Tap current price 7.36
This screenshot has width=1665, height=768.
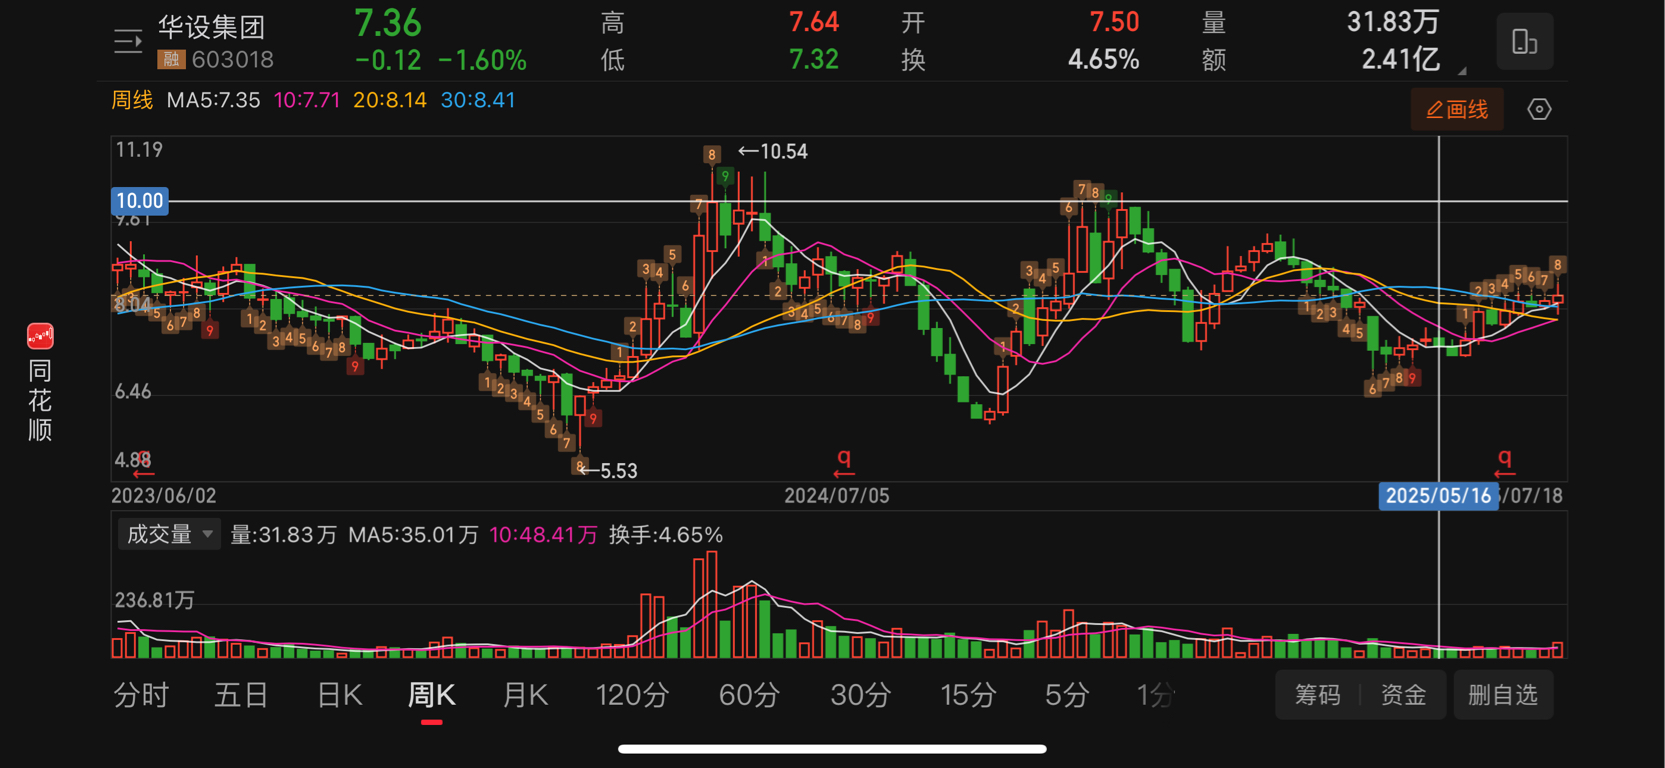388,23
